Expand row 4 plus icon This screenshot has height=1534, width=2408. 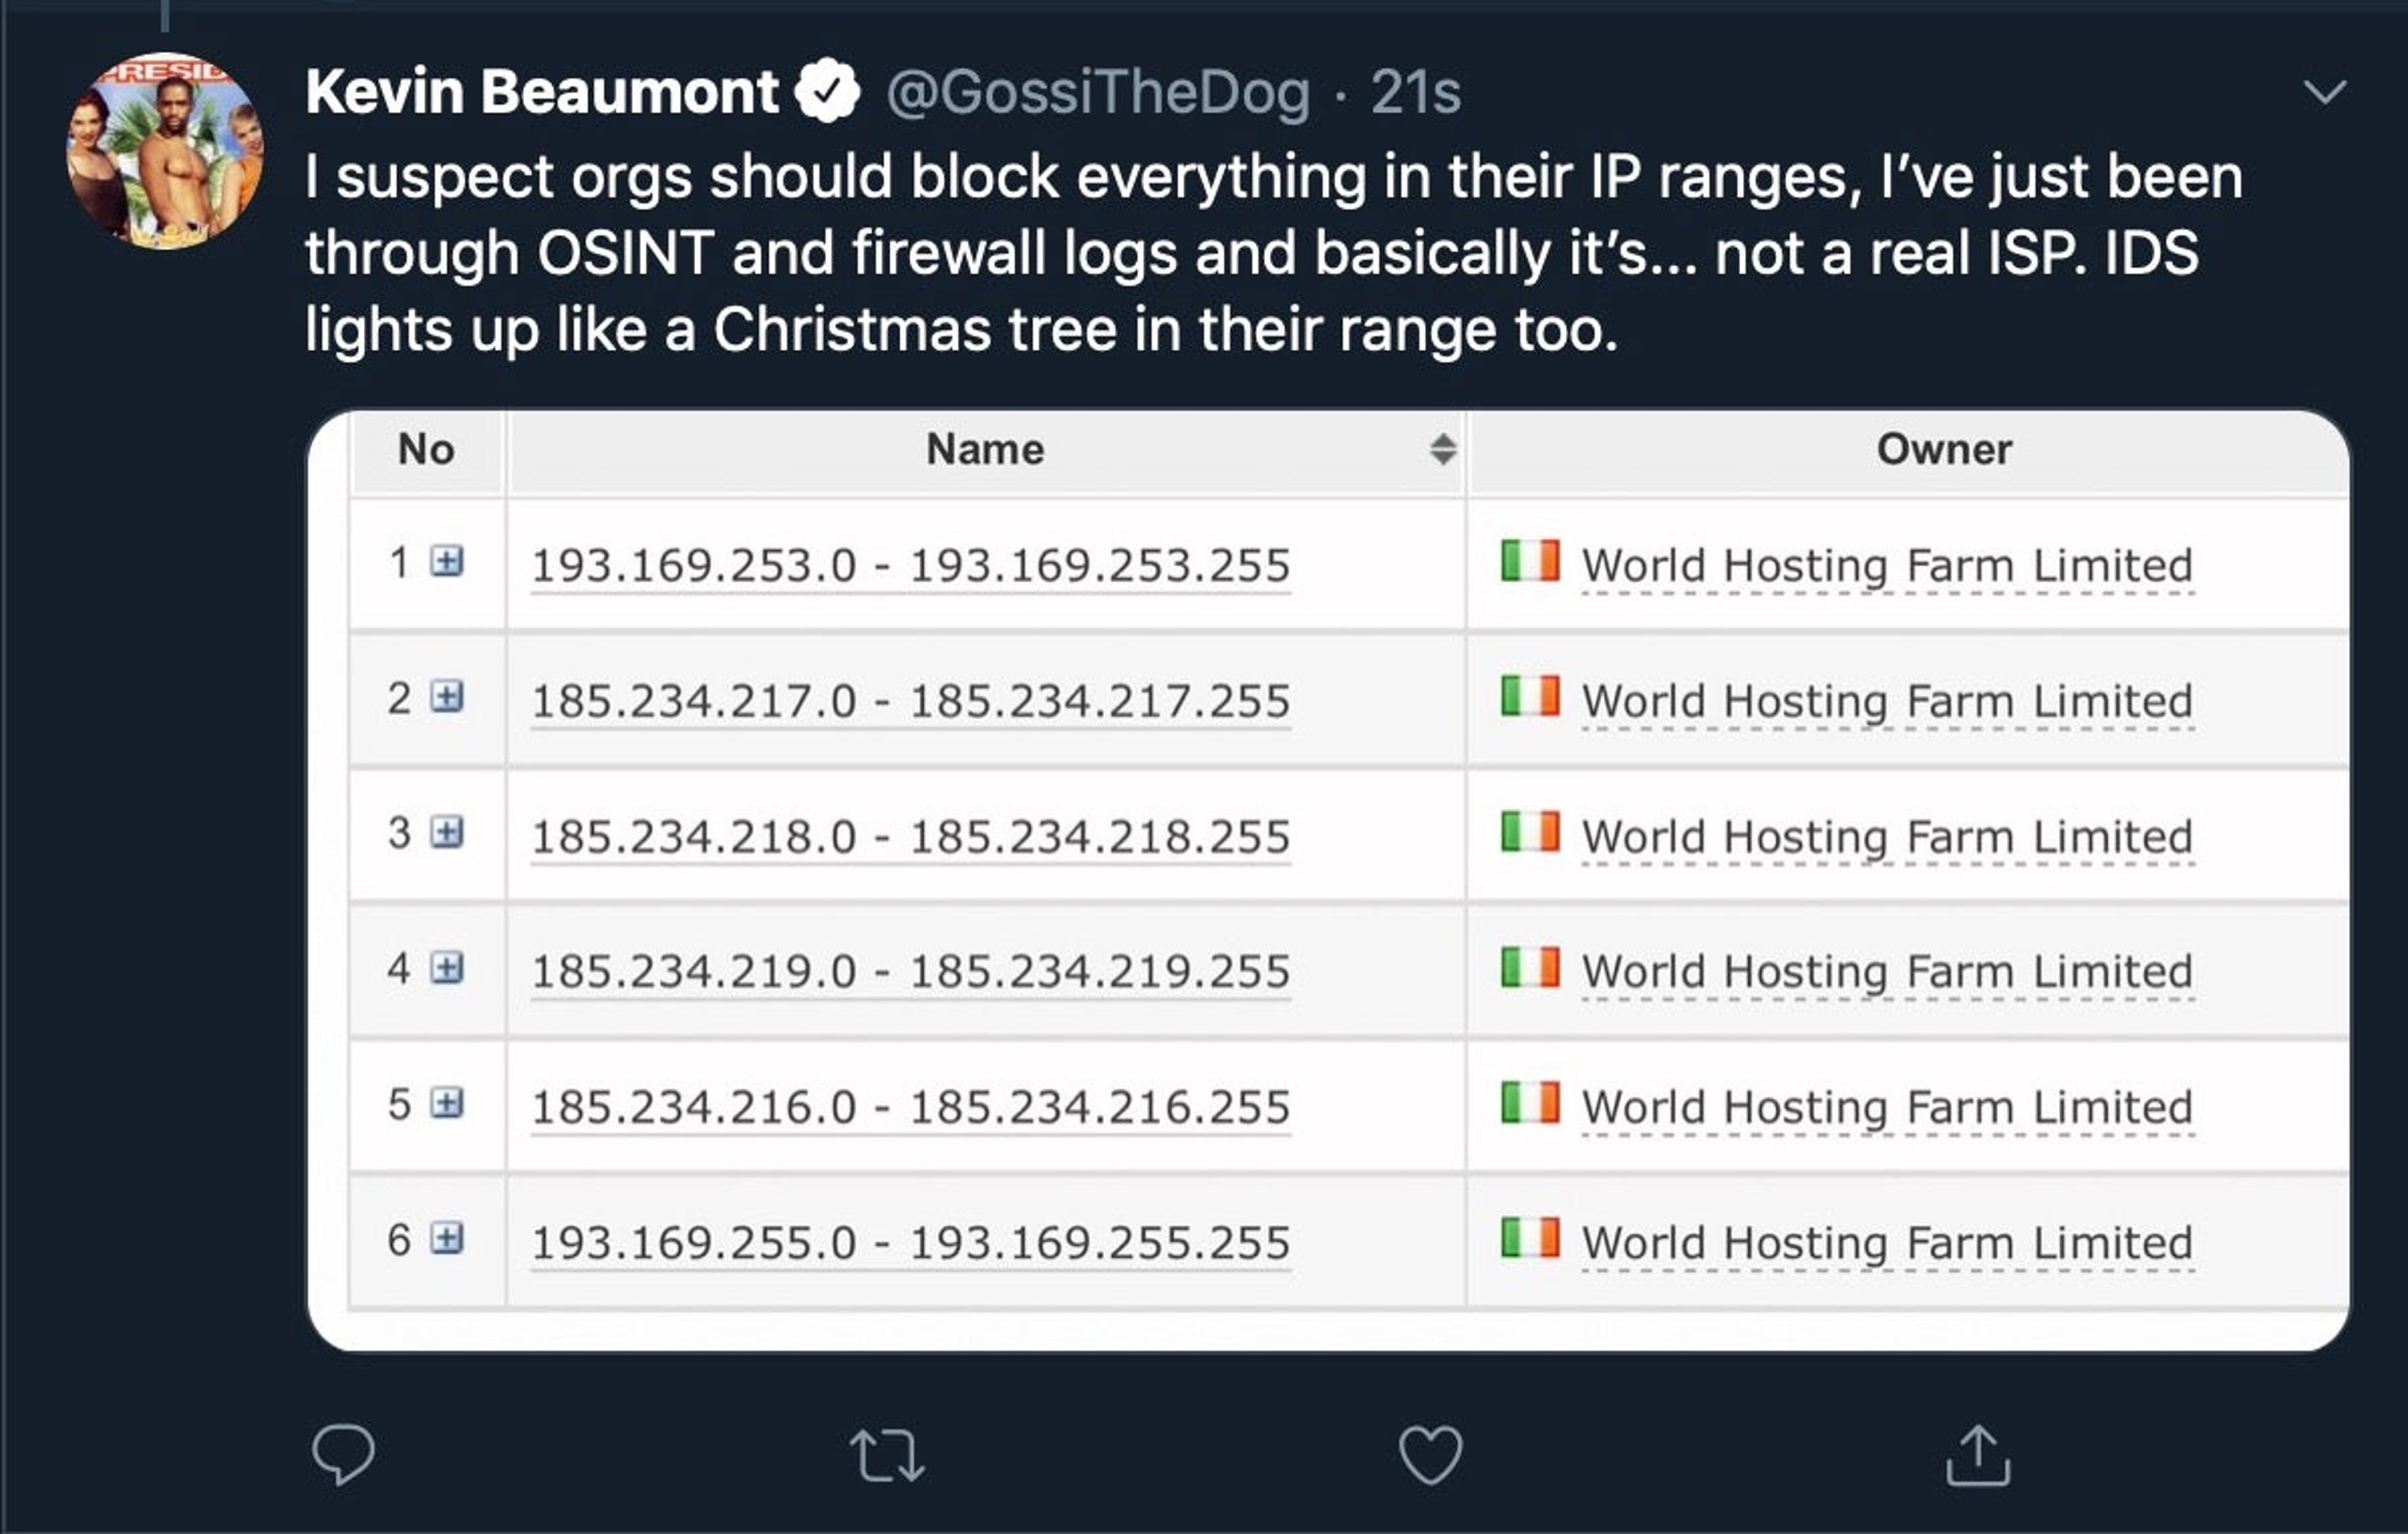pos(447,968)
